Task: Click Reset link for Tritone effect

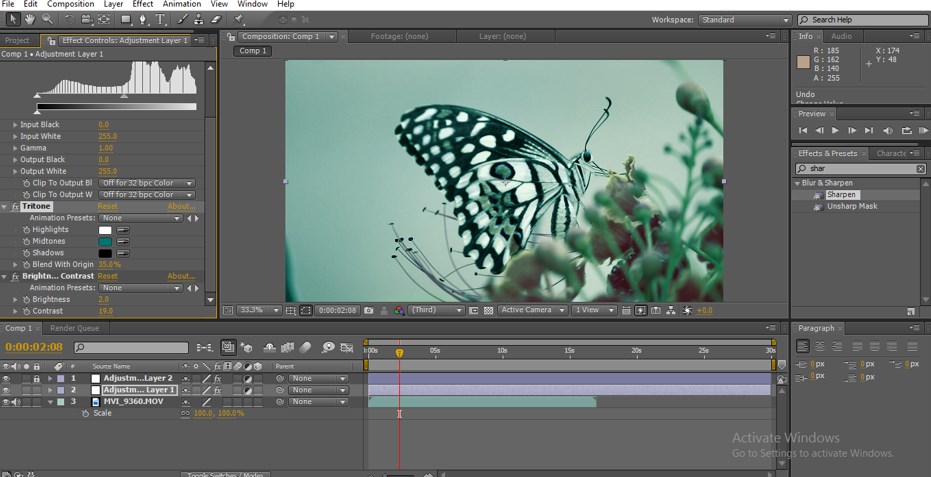Action: coord(107,206)
